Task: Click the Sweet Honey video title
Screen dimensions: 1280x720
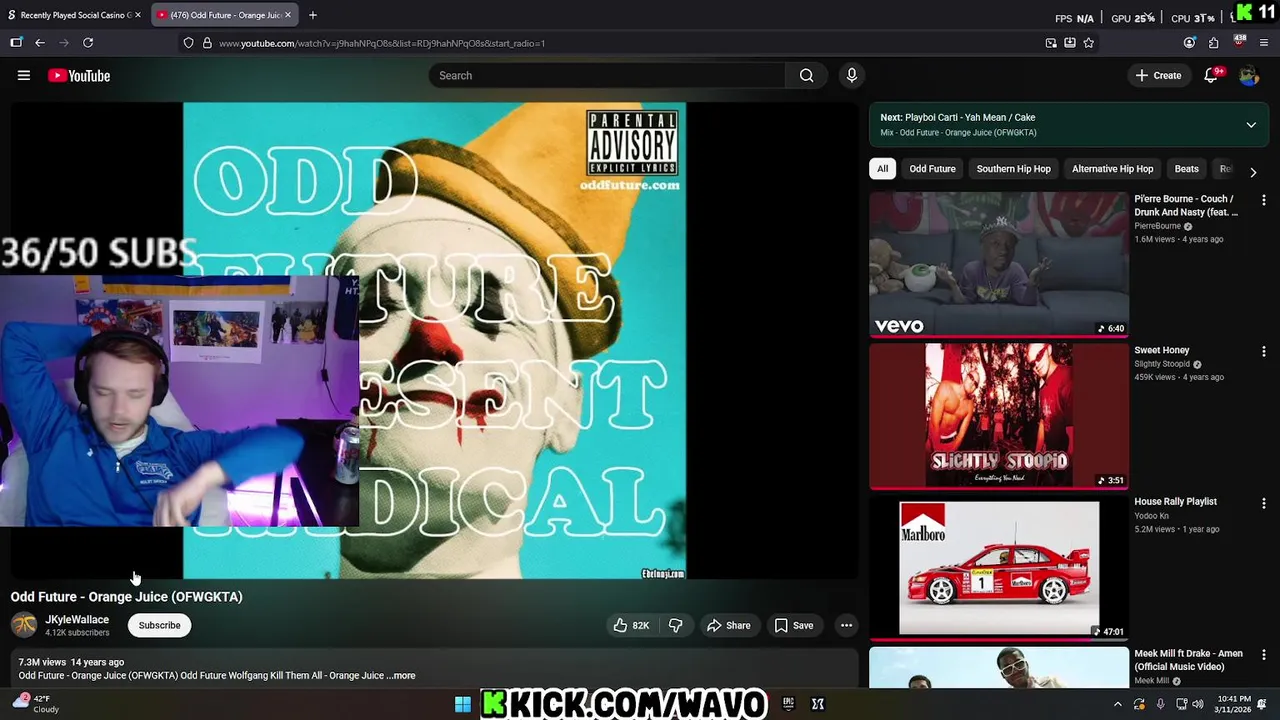Action: [1161, 350]
